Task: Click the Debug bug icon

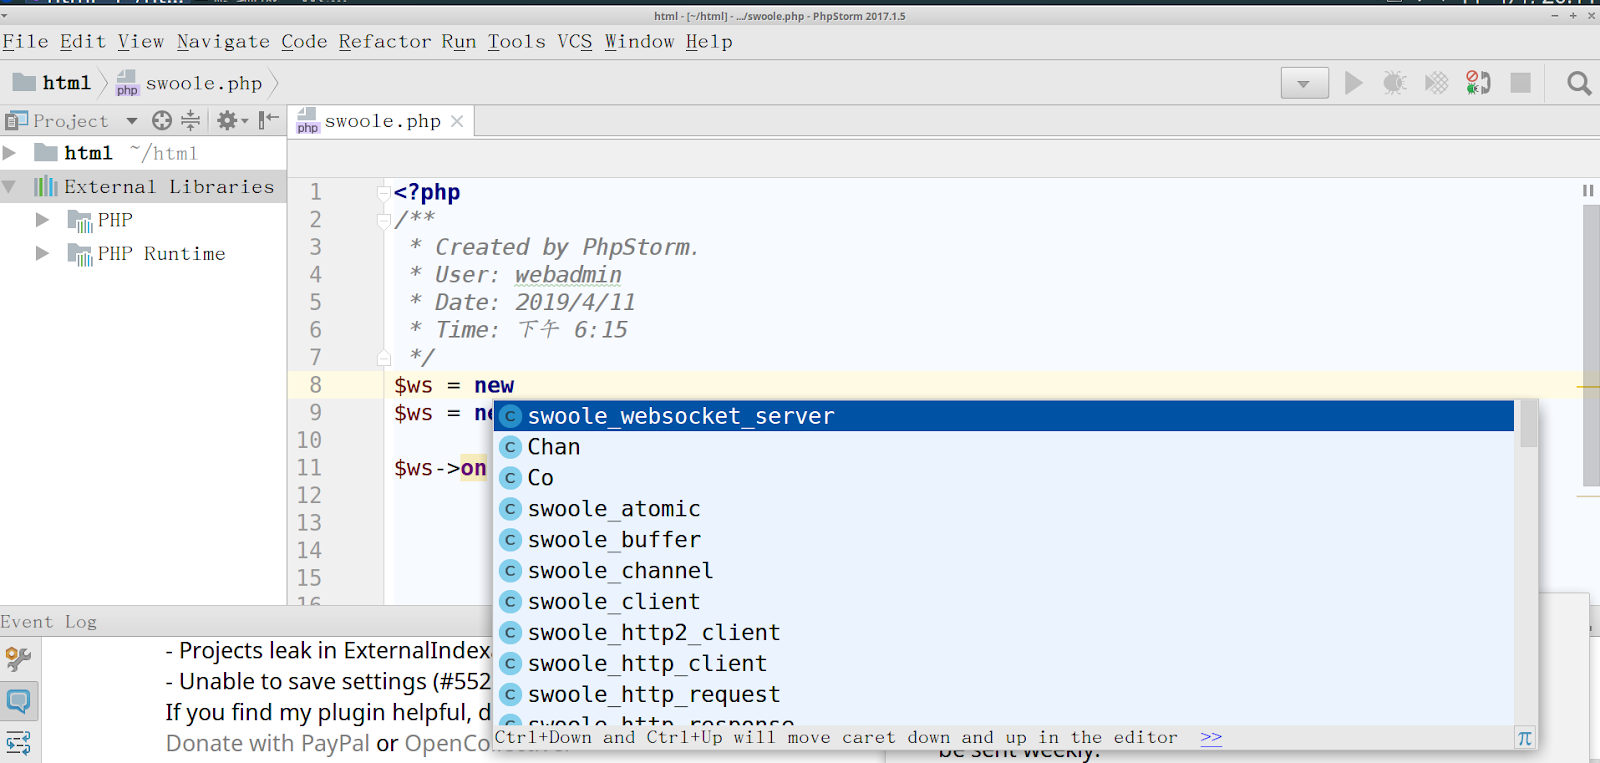Action: [1395, 83]
